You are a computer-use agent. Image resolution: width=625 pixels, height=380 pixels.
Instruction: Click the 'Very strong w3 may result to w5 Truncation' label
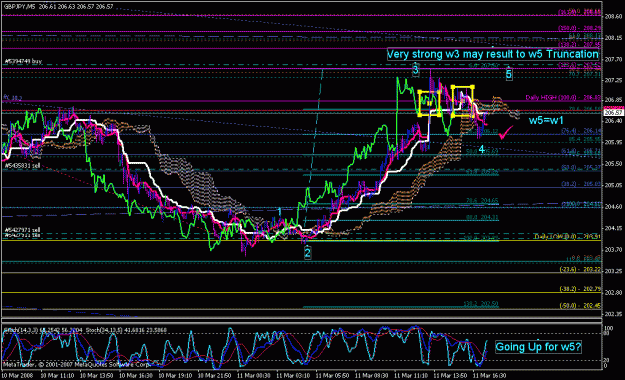coord(493,54)
